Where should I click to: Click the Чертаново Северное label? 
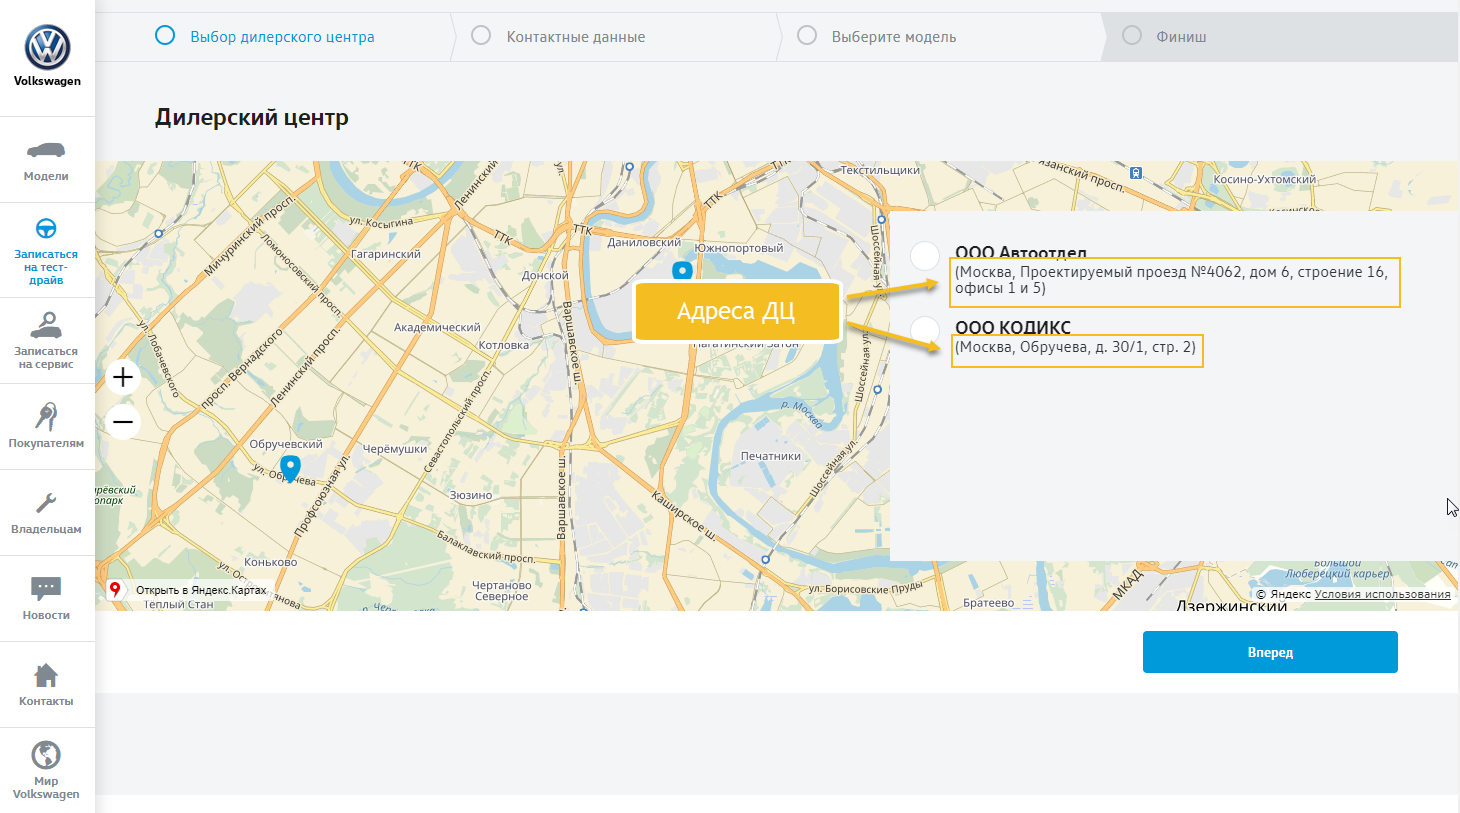(x=502, y=590)
